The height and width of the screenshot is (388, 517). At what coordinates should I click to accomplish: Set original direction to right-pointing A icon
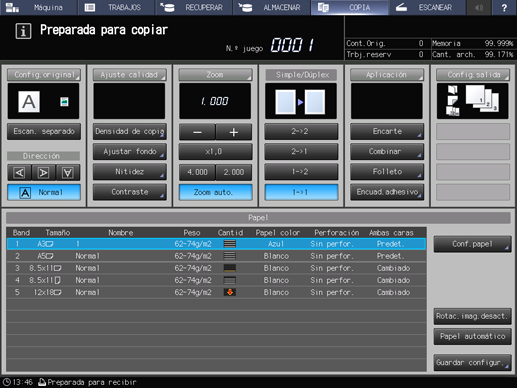[43, 173]
